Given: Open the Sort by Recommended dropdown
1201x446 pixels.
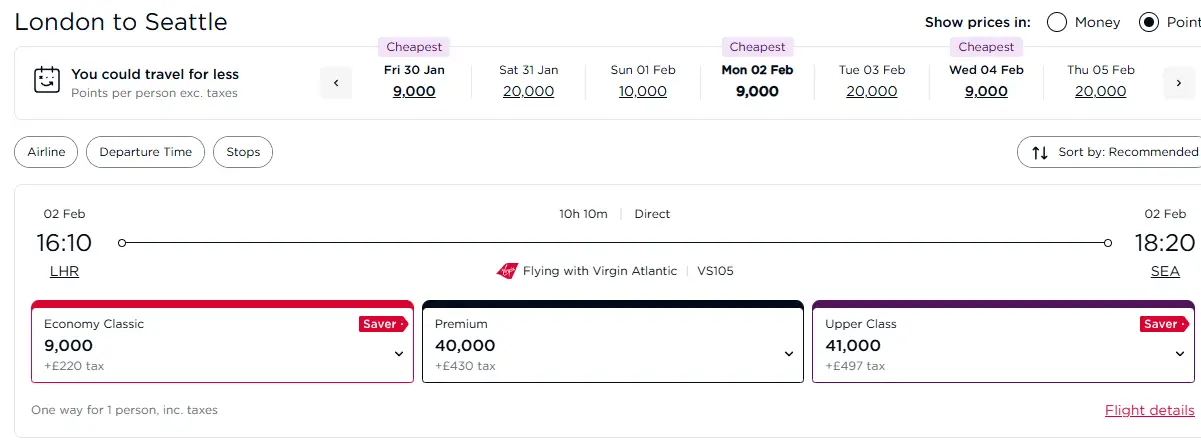Looking at the screenshot, I should [x=1109, y=152].
